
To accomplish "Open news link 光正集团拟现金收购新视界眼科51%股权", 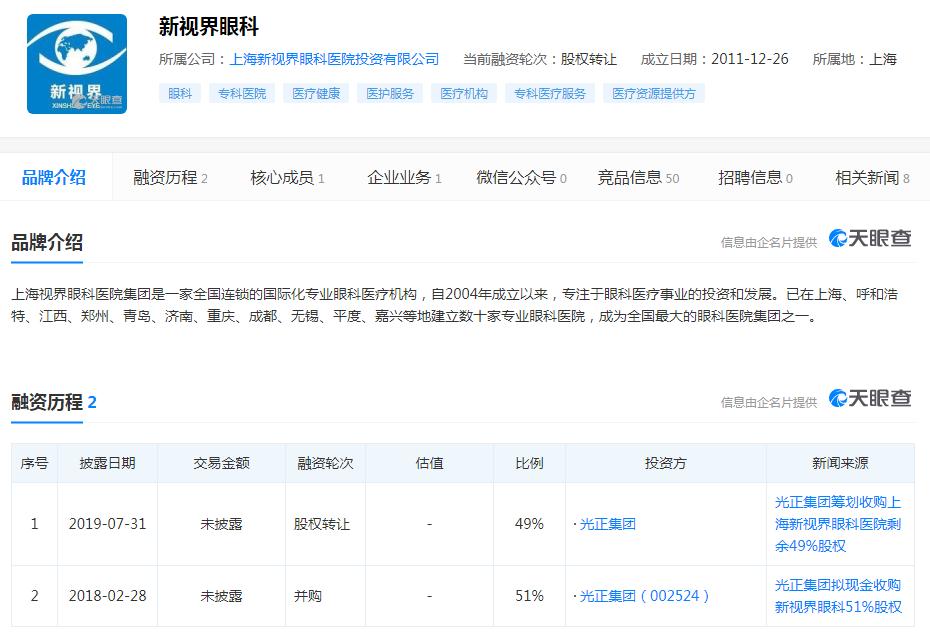I will click(838, 596).
